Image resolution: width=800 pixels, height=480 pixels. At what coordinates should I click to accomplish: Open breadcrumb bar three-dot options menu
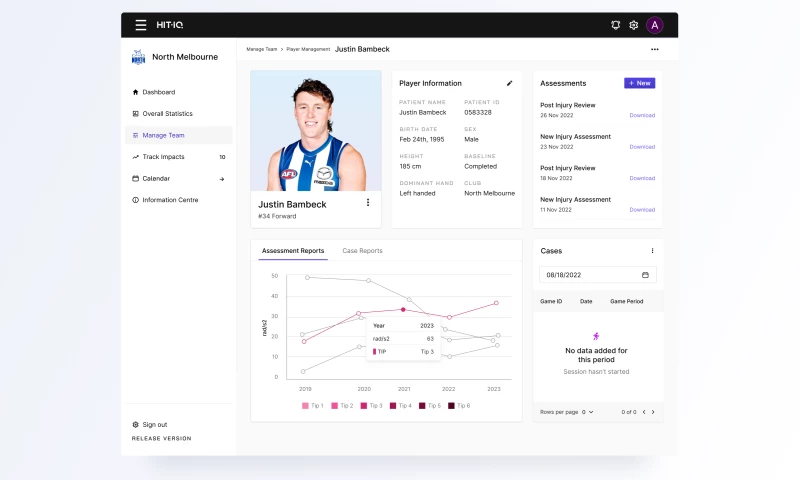[x=655, y=49]
